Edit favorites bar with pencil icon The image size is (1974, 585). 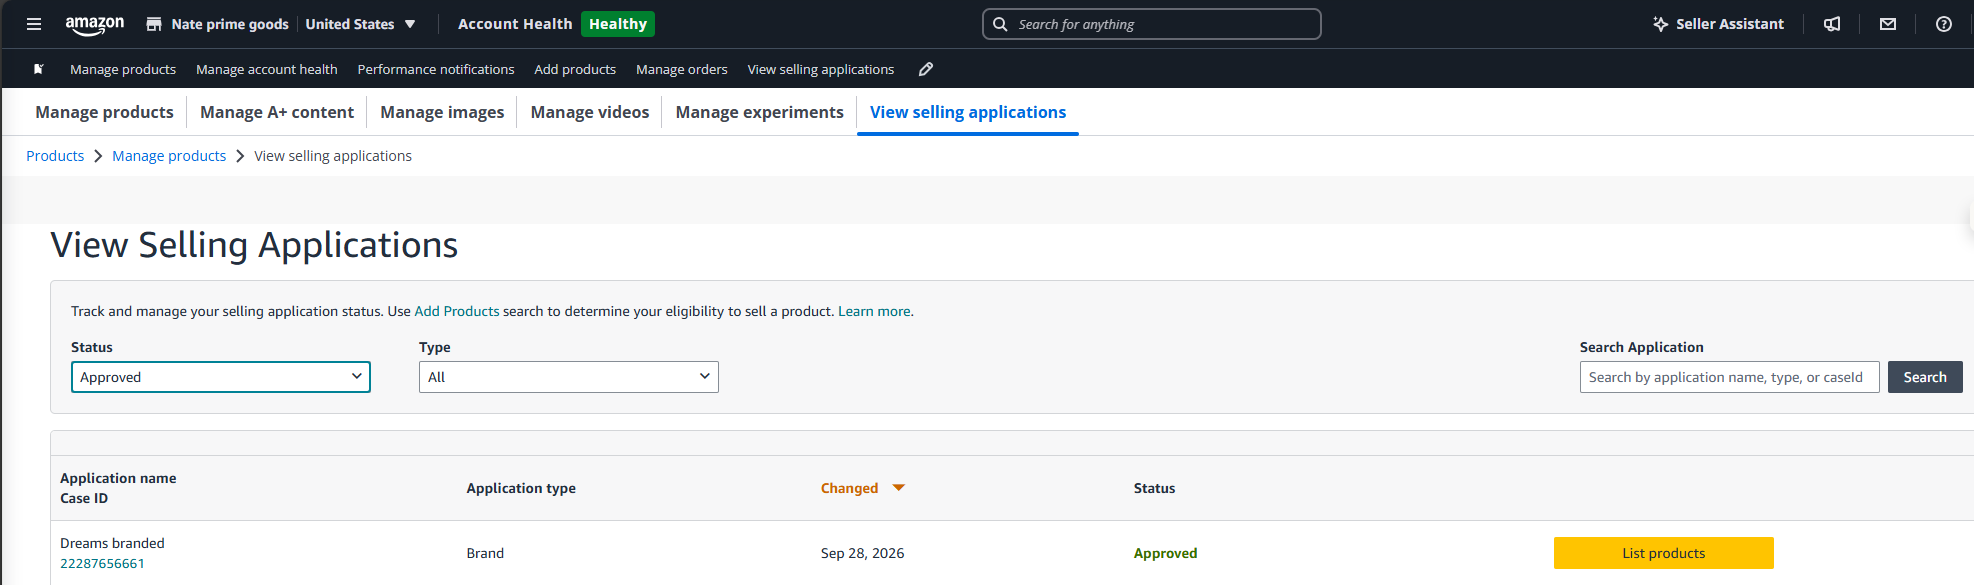[926, 69]
